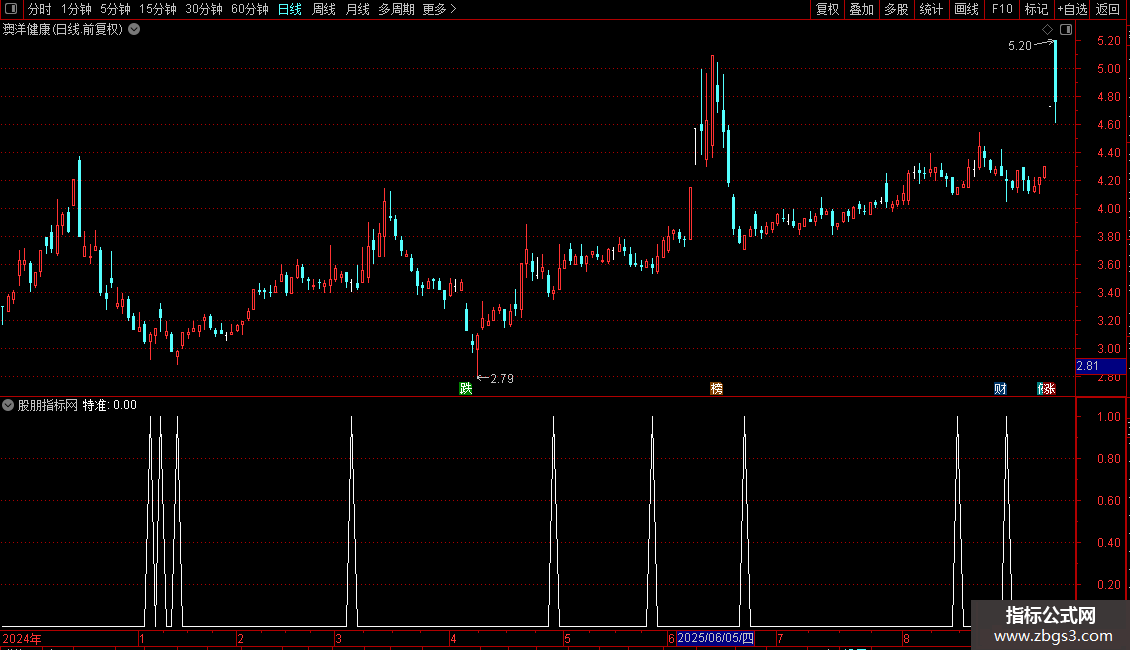1130x650 pixels.
Task: Click the 2.79 low price label
Action: click(x=502, y=379)
